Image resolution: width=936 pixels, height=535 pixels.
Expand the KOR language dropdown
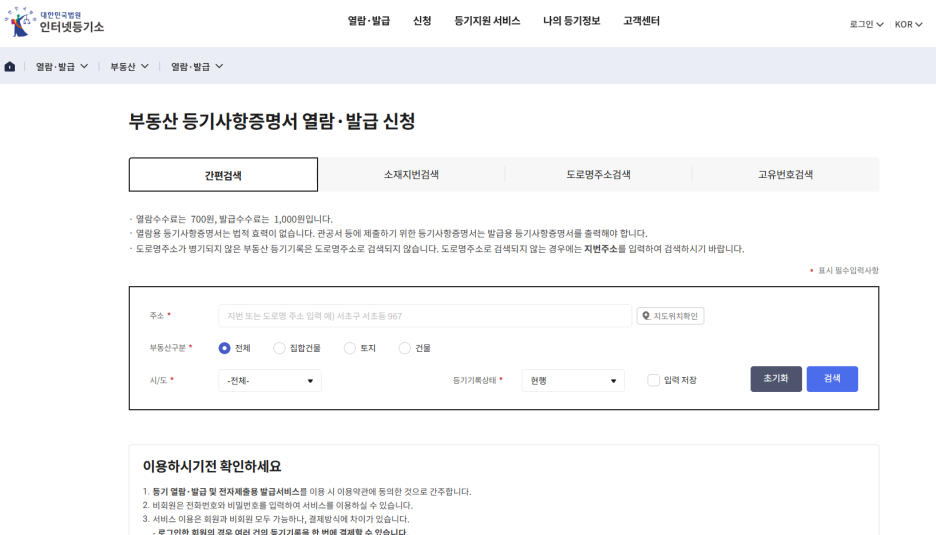coord(909,24)
